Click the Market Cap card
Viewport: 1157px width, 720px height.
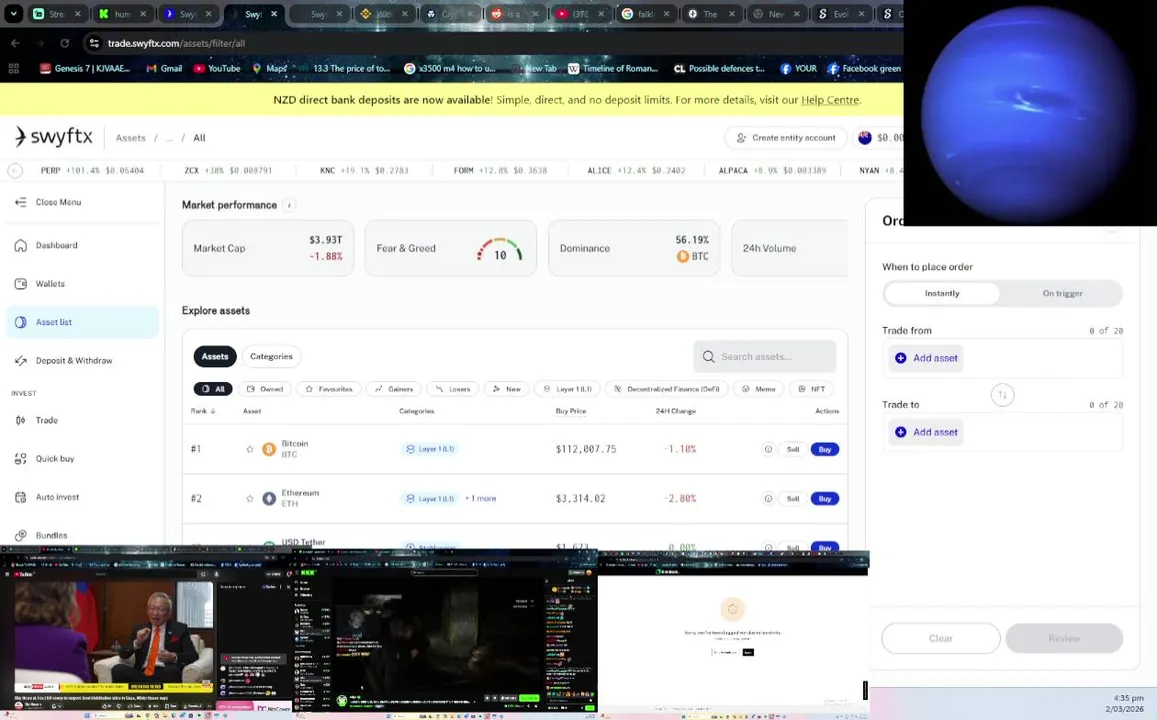click(268, 249)
